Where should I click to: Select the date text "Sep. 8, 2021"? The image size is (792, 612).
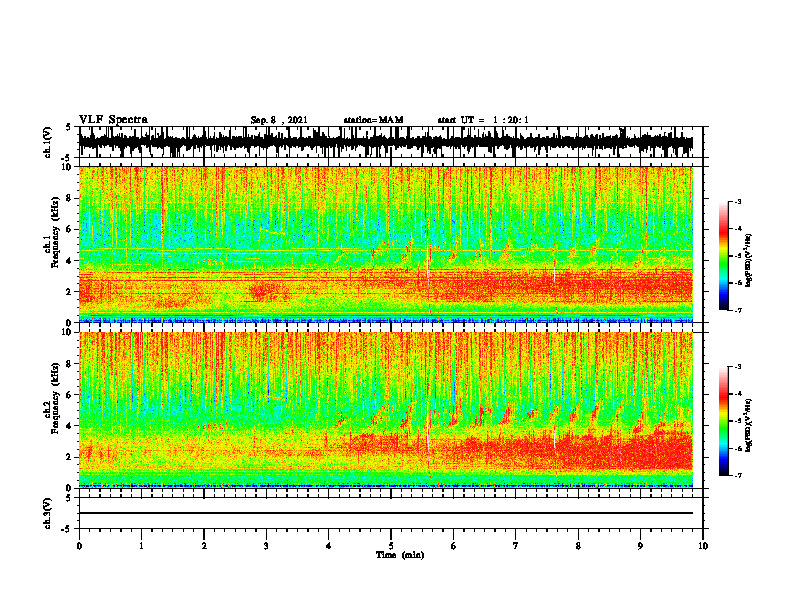[x=279, y=120]
